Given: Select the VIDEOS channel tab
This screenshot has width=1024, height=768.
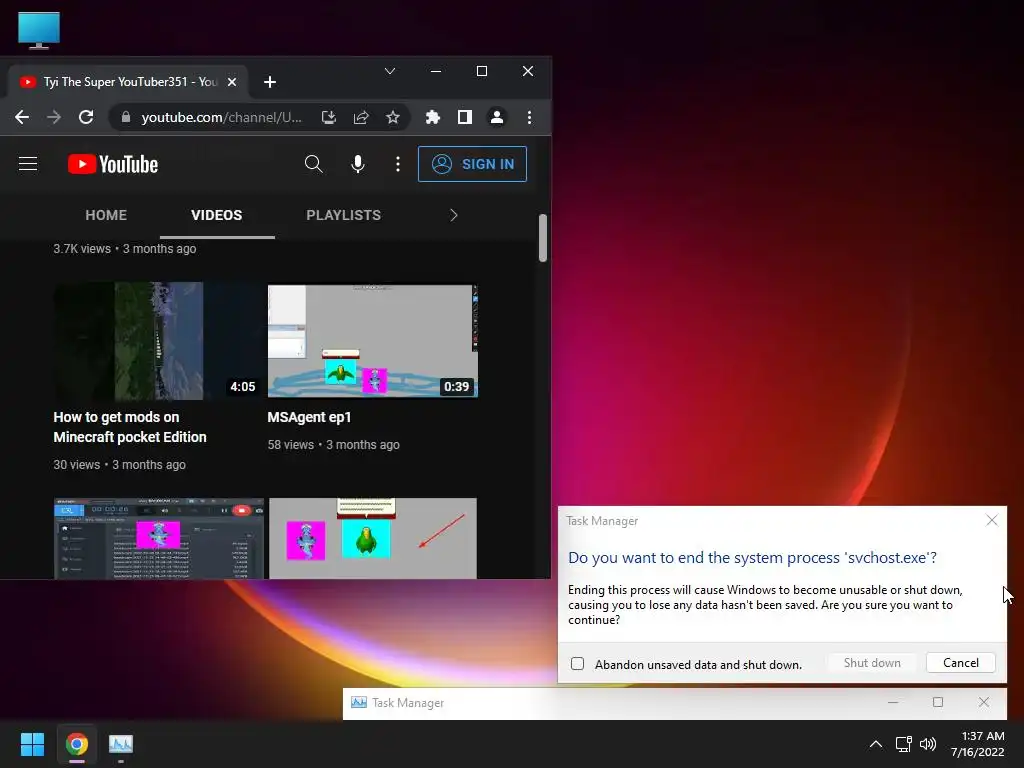Looking at the screenshot, I should 217,215.
